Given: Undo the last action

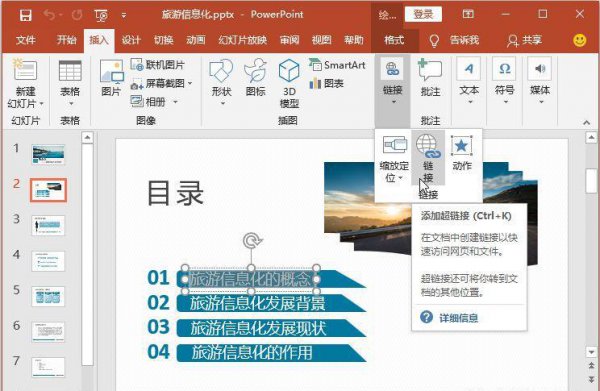Looking at the screenshot, I should tap(49, 15).
